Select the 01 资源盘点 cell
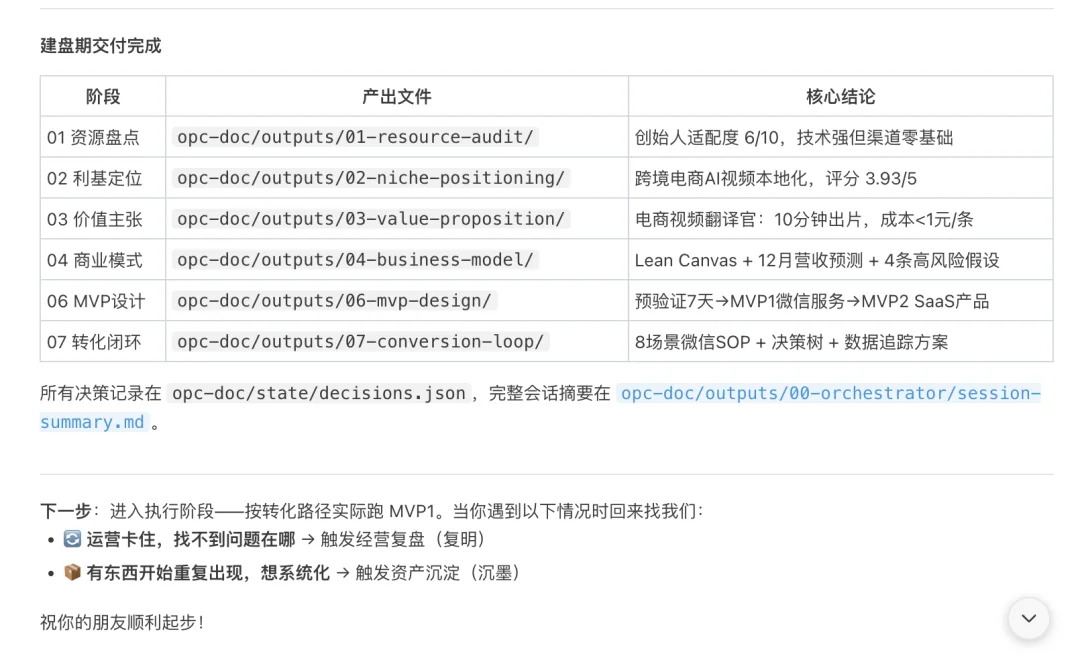 (103, 137)
